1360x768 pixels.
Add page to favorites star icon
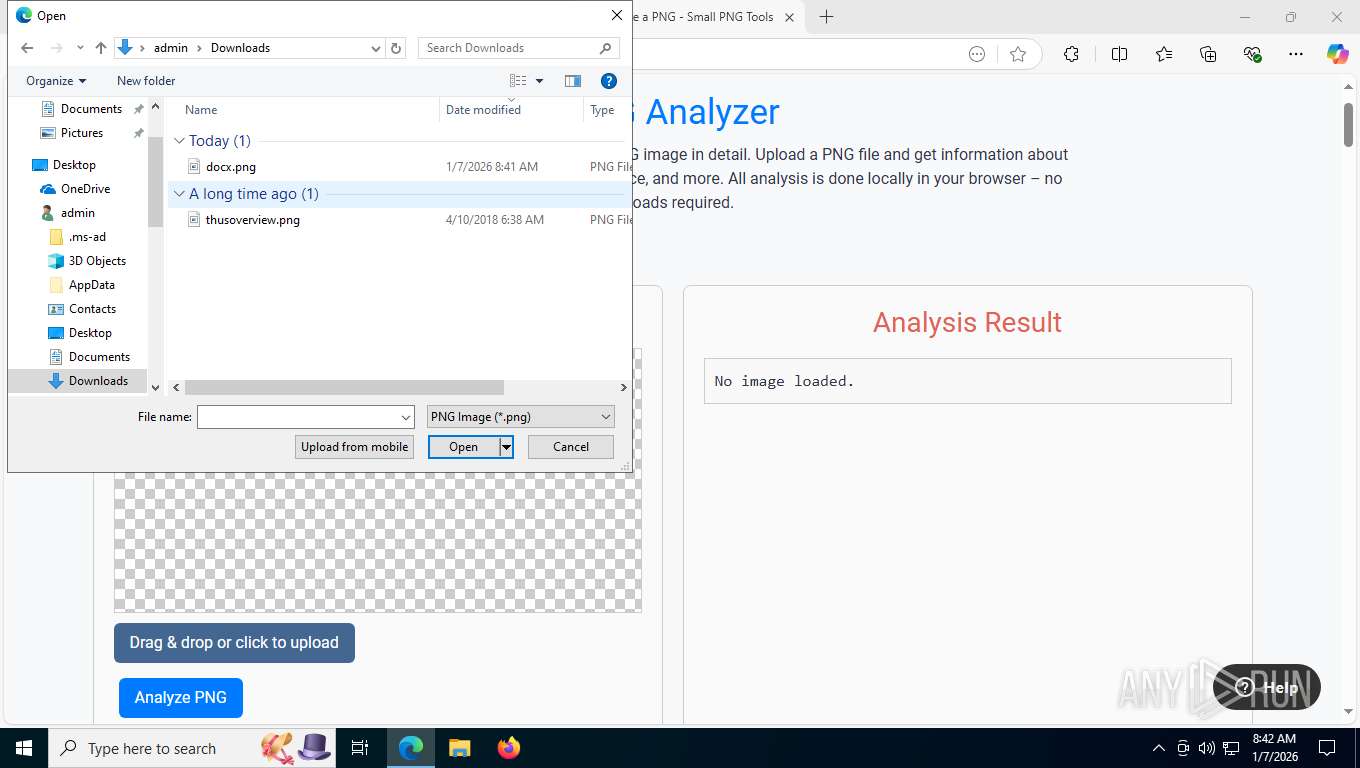[x=1018, y=54]
